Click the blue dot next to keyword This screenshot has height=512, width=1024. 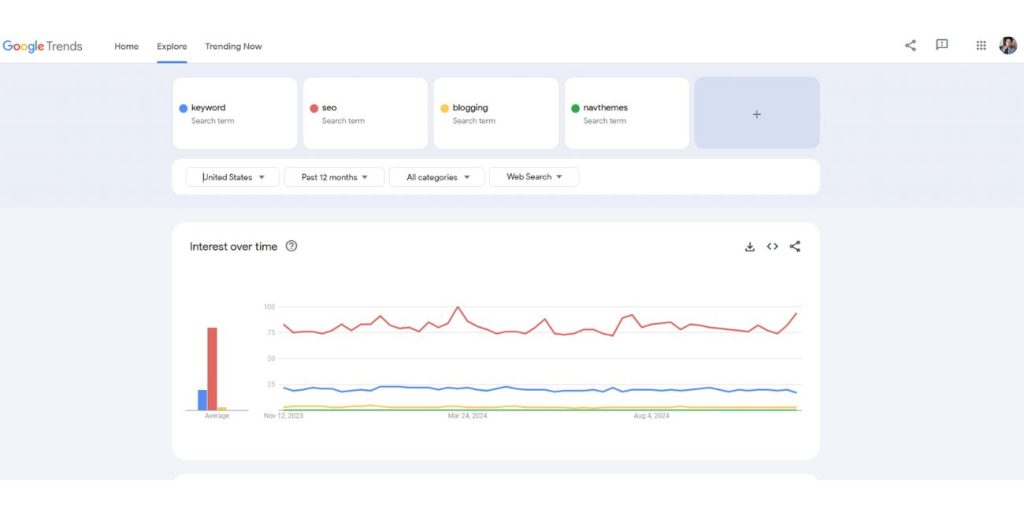coord(184,108)
